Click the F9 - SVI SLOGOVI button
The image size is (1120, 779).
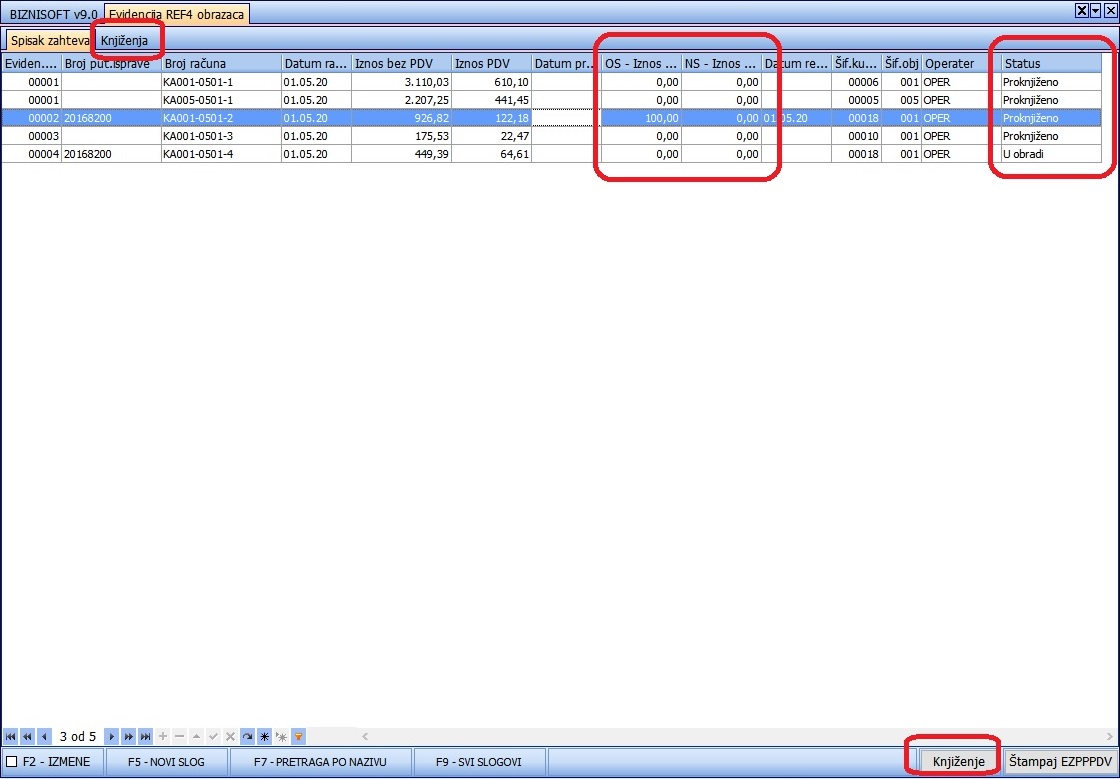tap(479, 762)
